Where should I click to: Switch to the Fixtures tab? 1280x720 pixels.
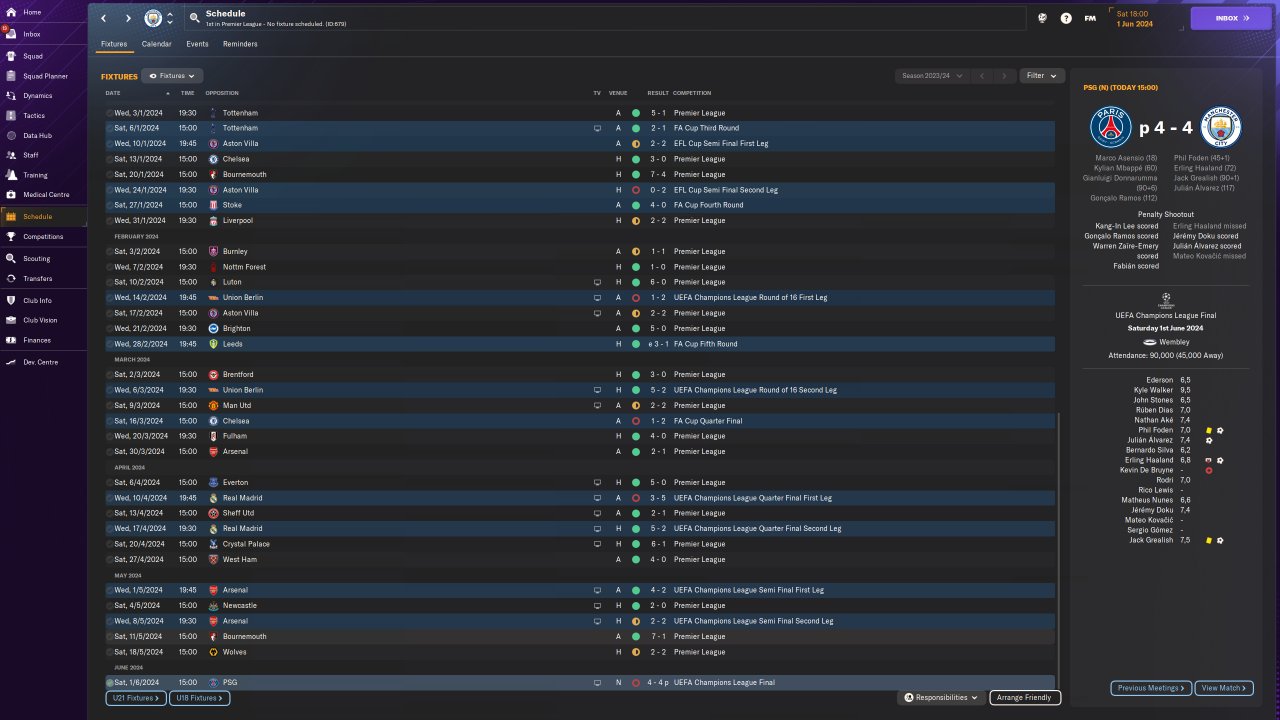click(114, 44)
